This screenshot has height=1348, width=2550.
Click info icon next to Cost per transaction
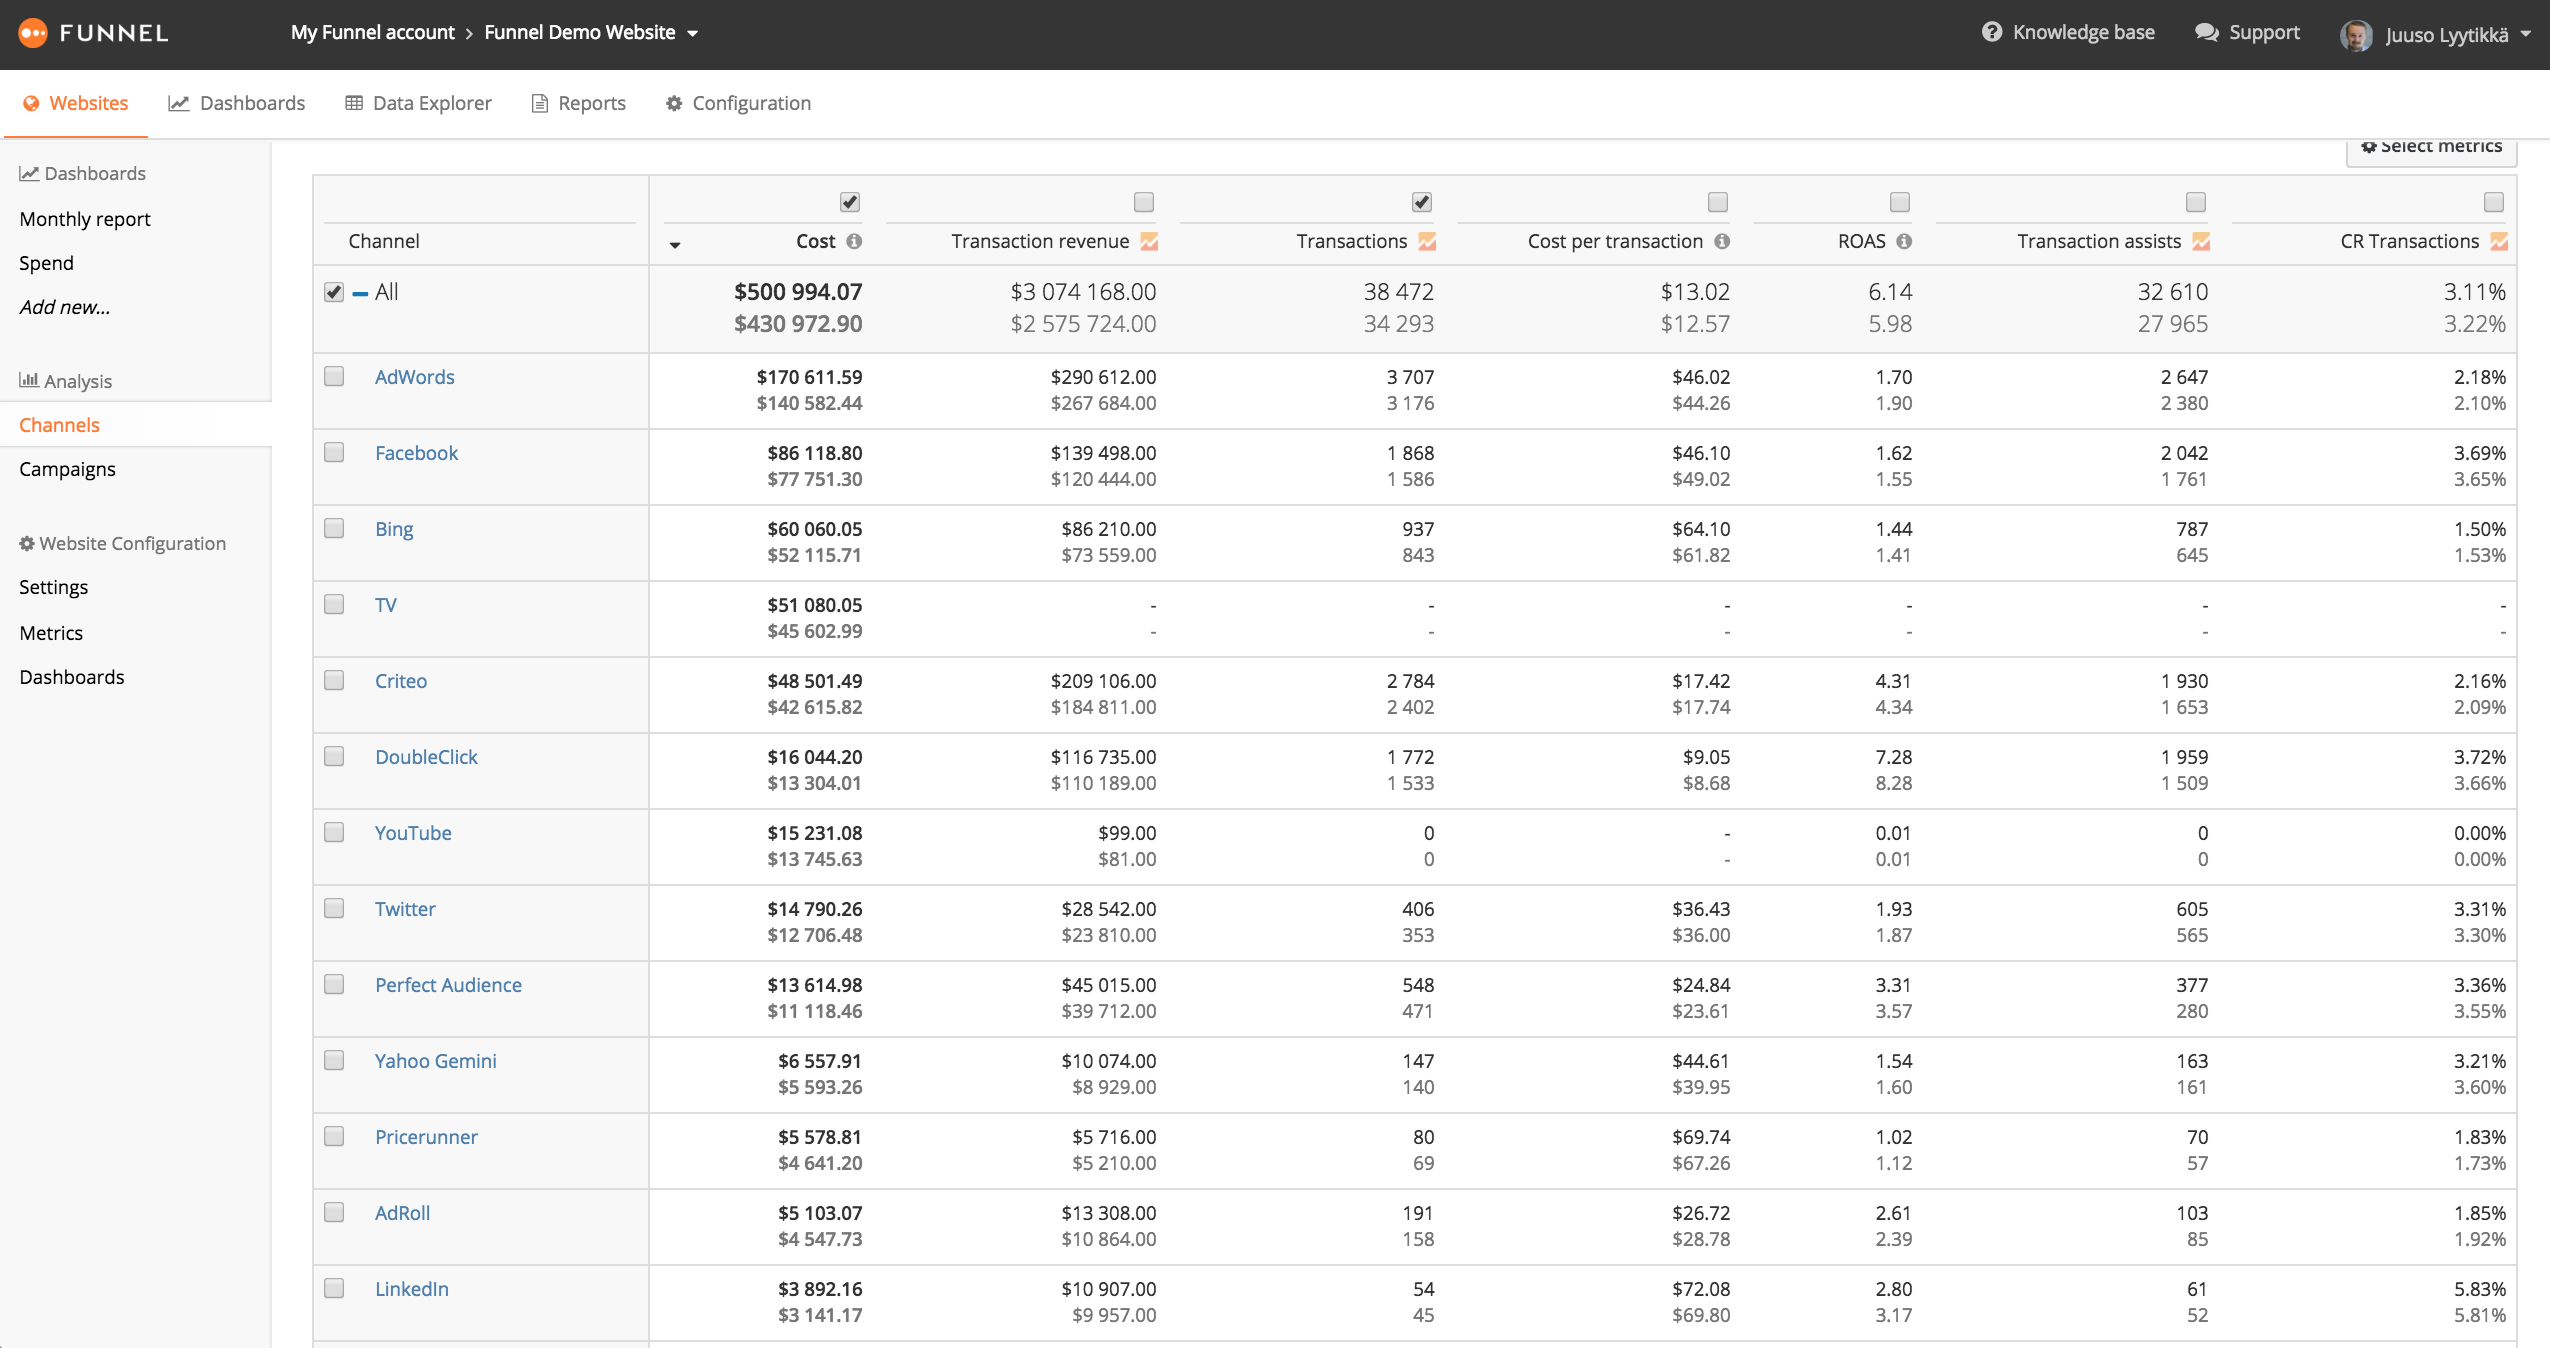coord(1722,241)
